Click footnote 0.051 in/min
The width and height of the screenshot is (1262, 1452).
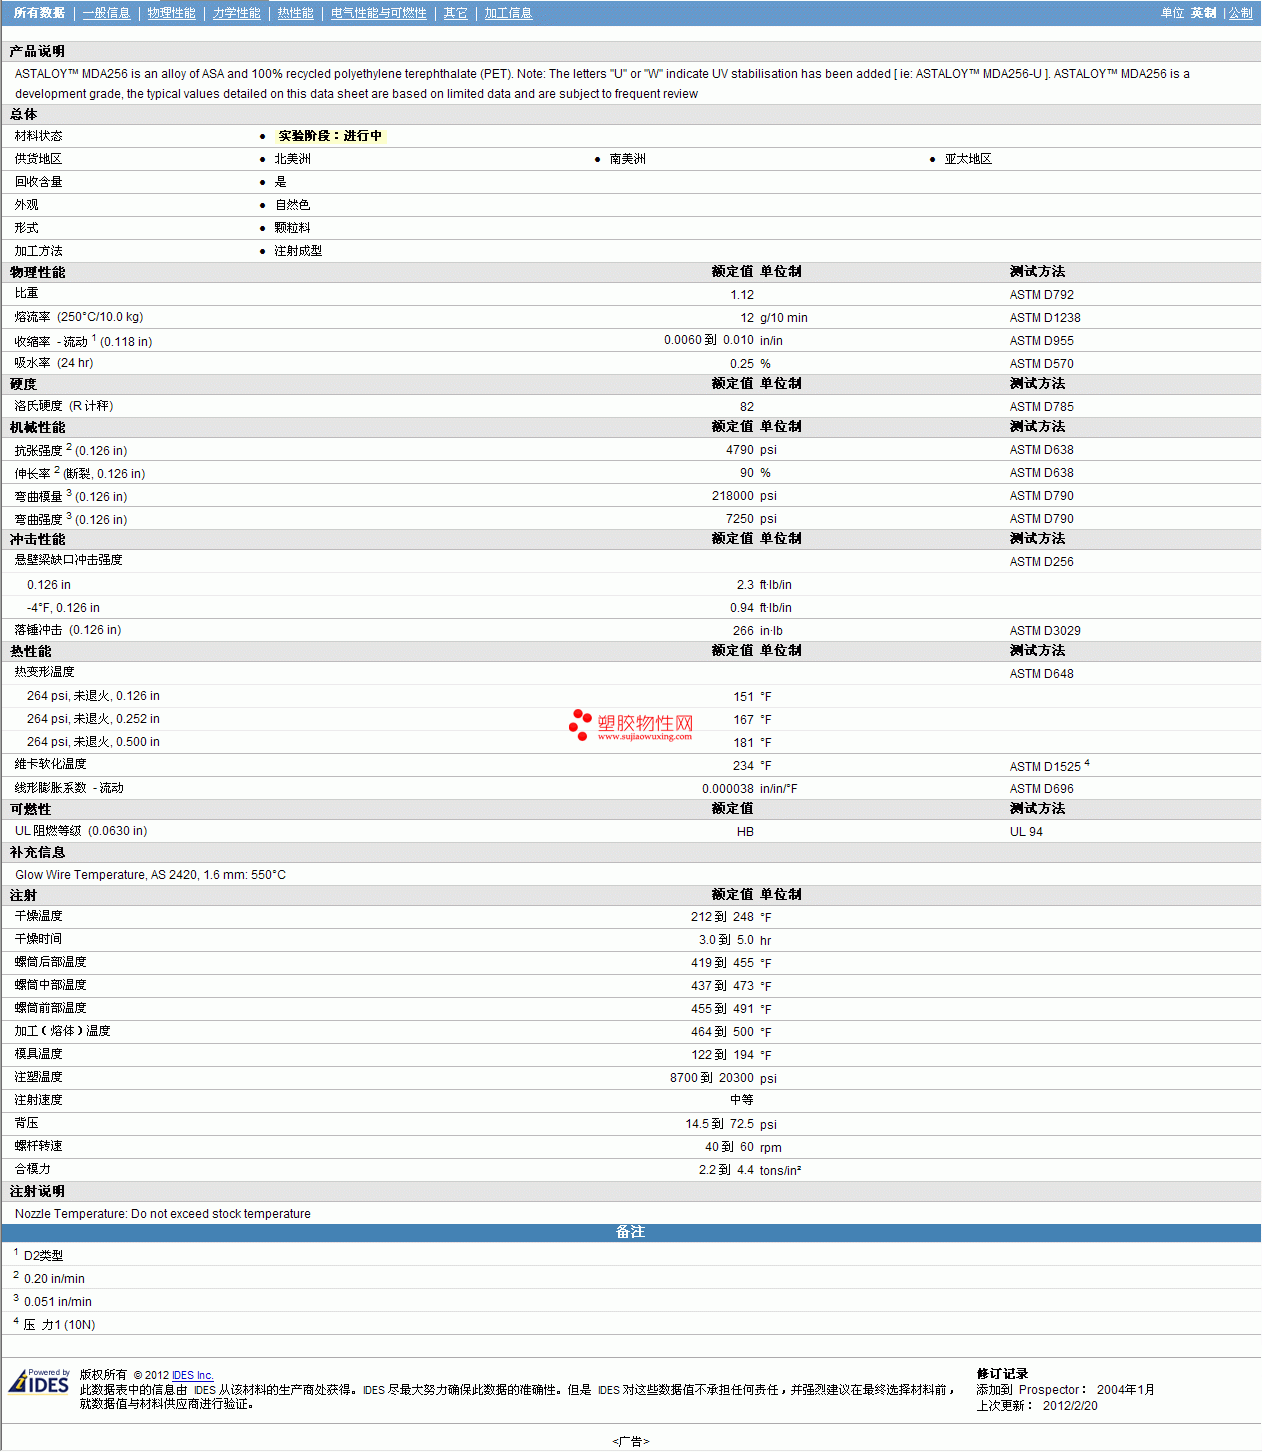(57, 1302)
